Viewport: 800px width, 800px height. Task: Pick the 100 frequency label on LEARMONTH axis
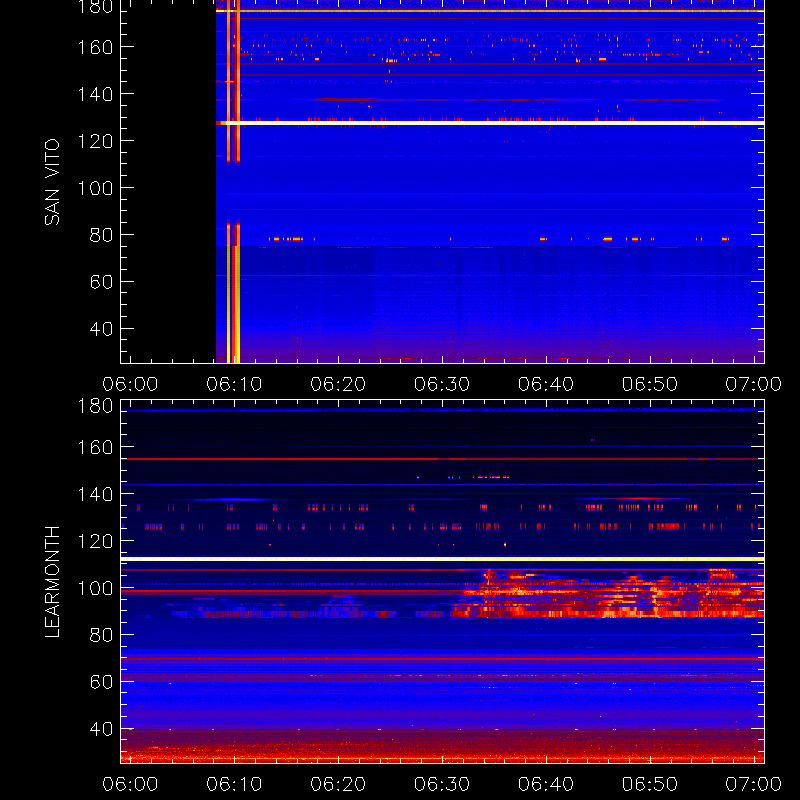tap(95, 588)
